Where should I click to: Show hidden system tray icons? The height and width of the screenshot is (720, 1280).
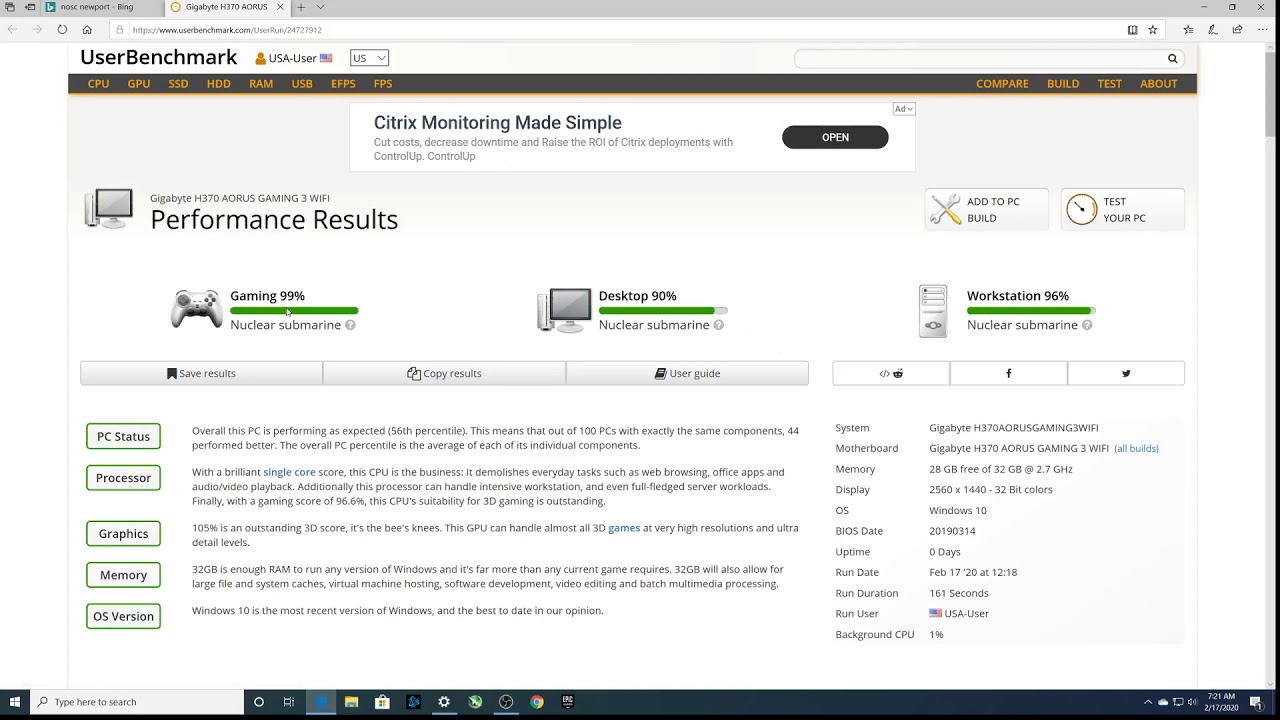pos(1148,702)
